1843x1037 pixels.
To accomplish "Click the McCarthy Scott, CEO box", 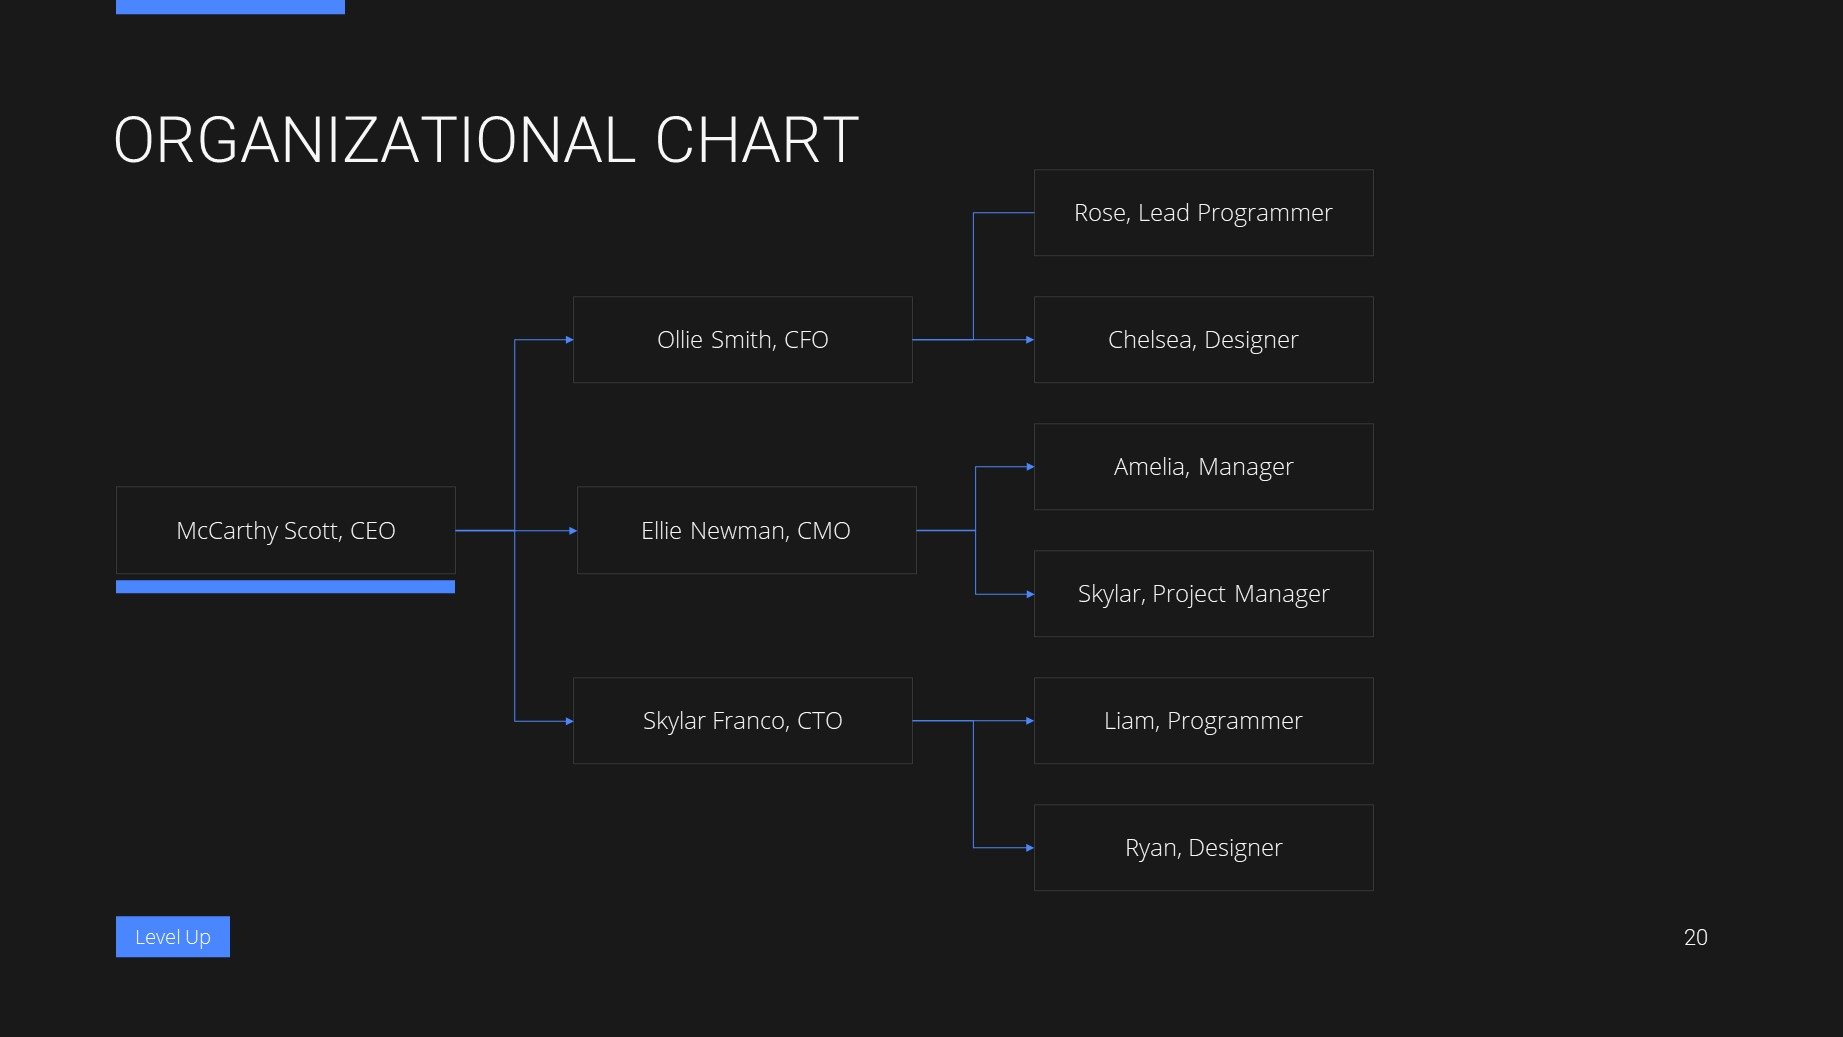I will click(x=286, y=530).
